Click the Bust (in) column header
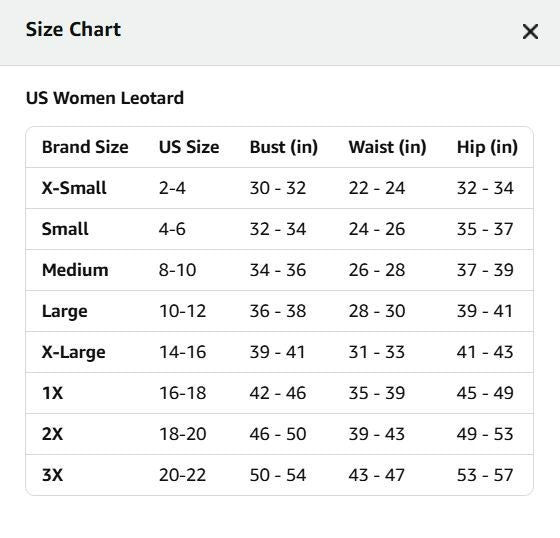 [x=284, y=147]
